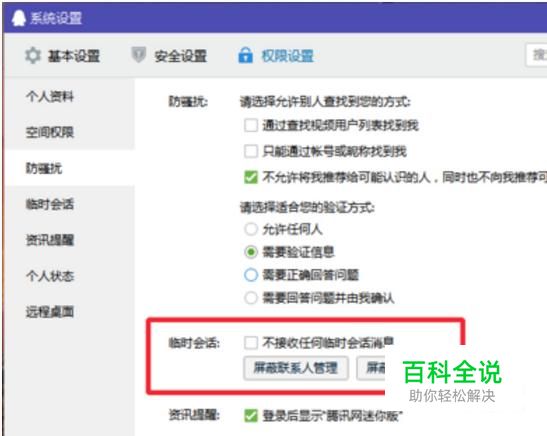Open 空间权限 in the sidebar
Screen dimensions: 547x436
50,132
